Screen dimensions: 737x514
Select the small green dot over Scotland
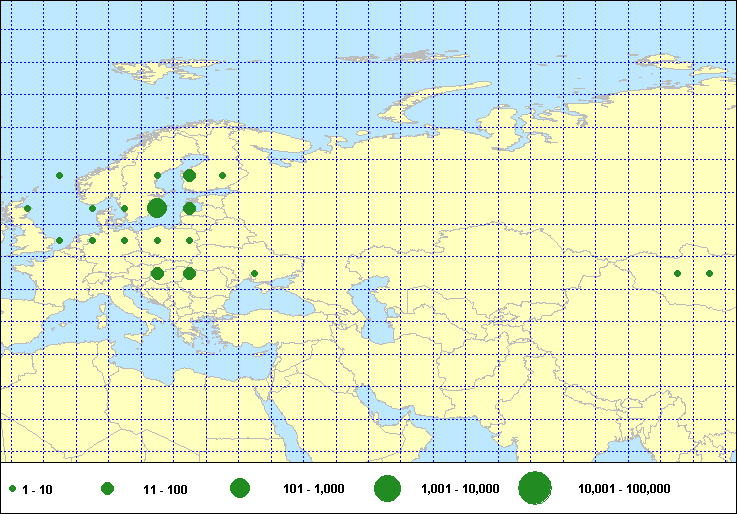(28, 208)
